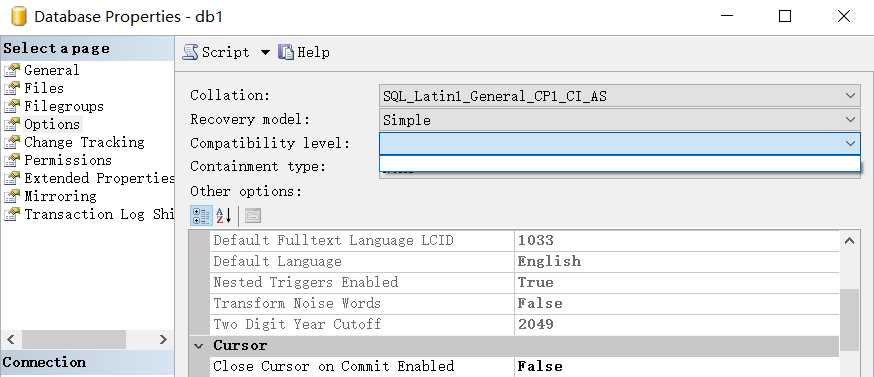Open the Script dropdown arrow
Viewport: 874px width, 377px height.
pyautogui.click(x=265, y=52)
